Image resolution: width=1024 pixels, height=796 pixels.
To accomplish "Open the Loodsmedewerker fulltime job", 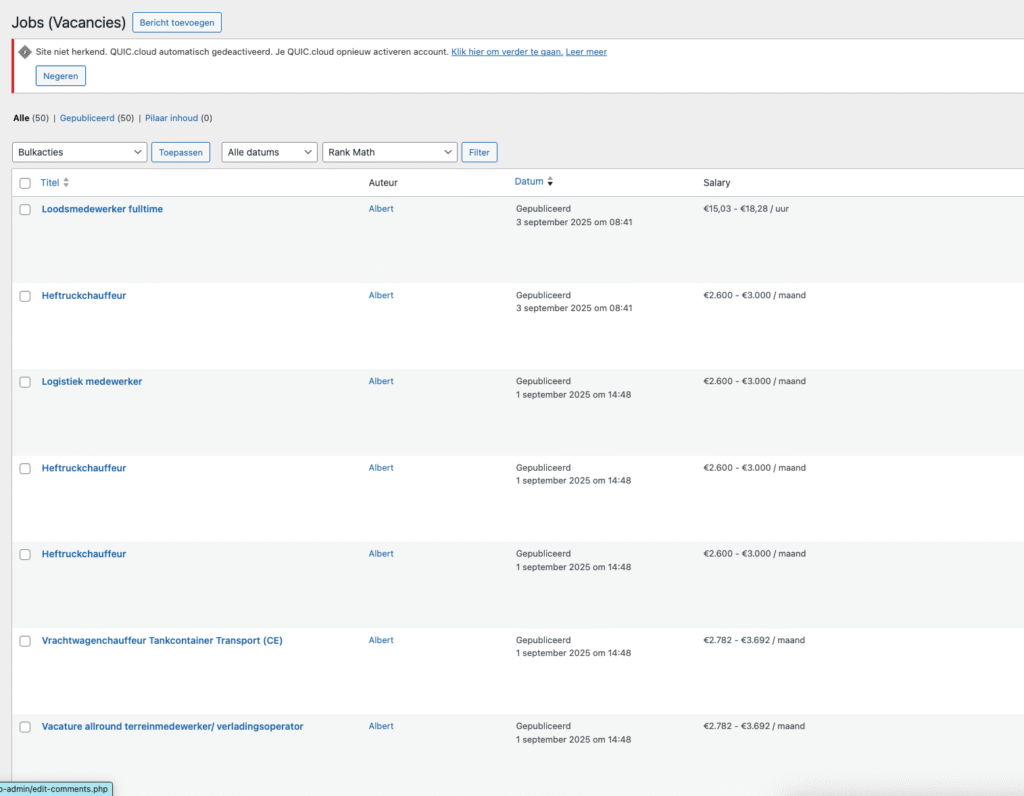I will [x=103, y=209].
